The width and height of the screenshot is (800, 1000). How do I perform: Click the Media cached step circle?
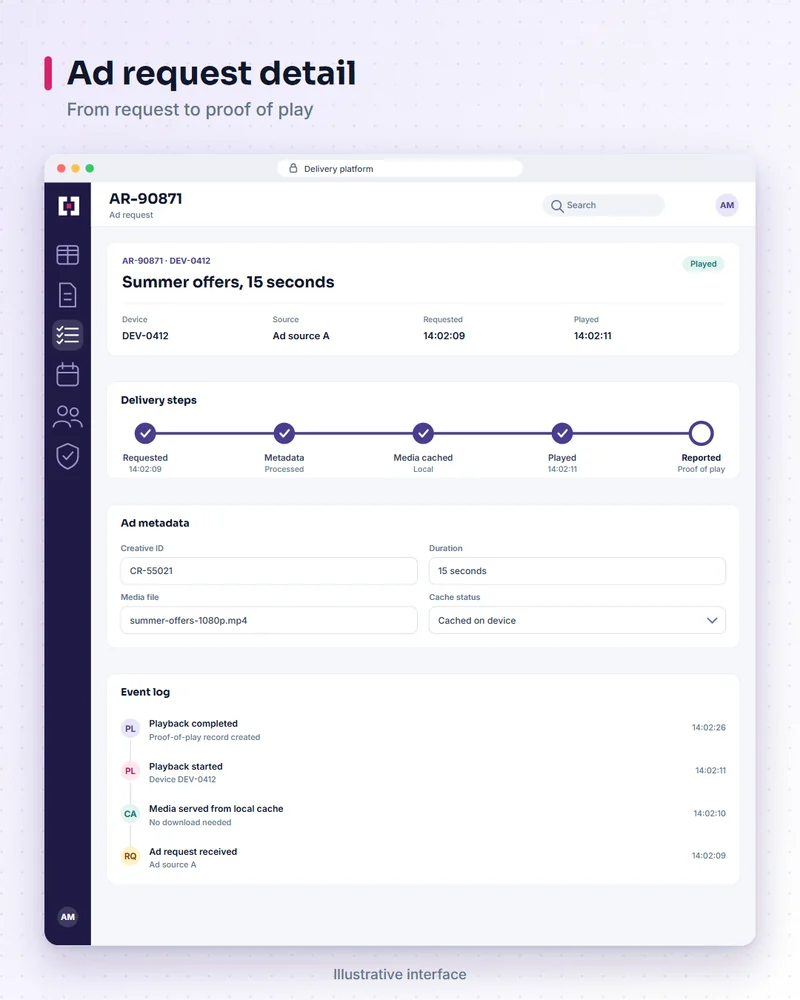pyautogui.click(x=423, y=433)
